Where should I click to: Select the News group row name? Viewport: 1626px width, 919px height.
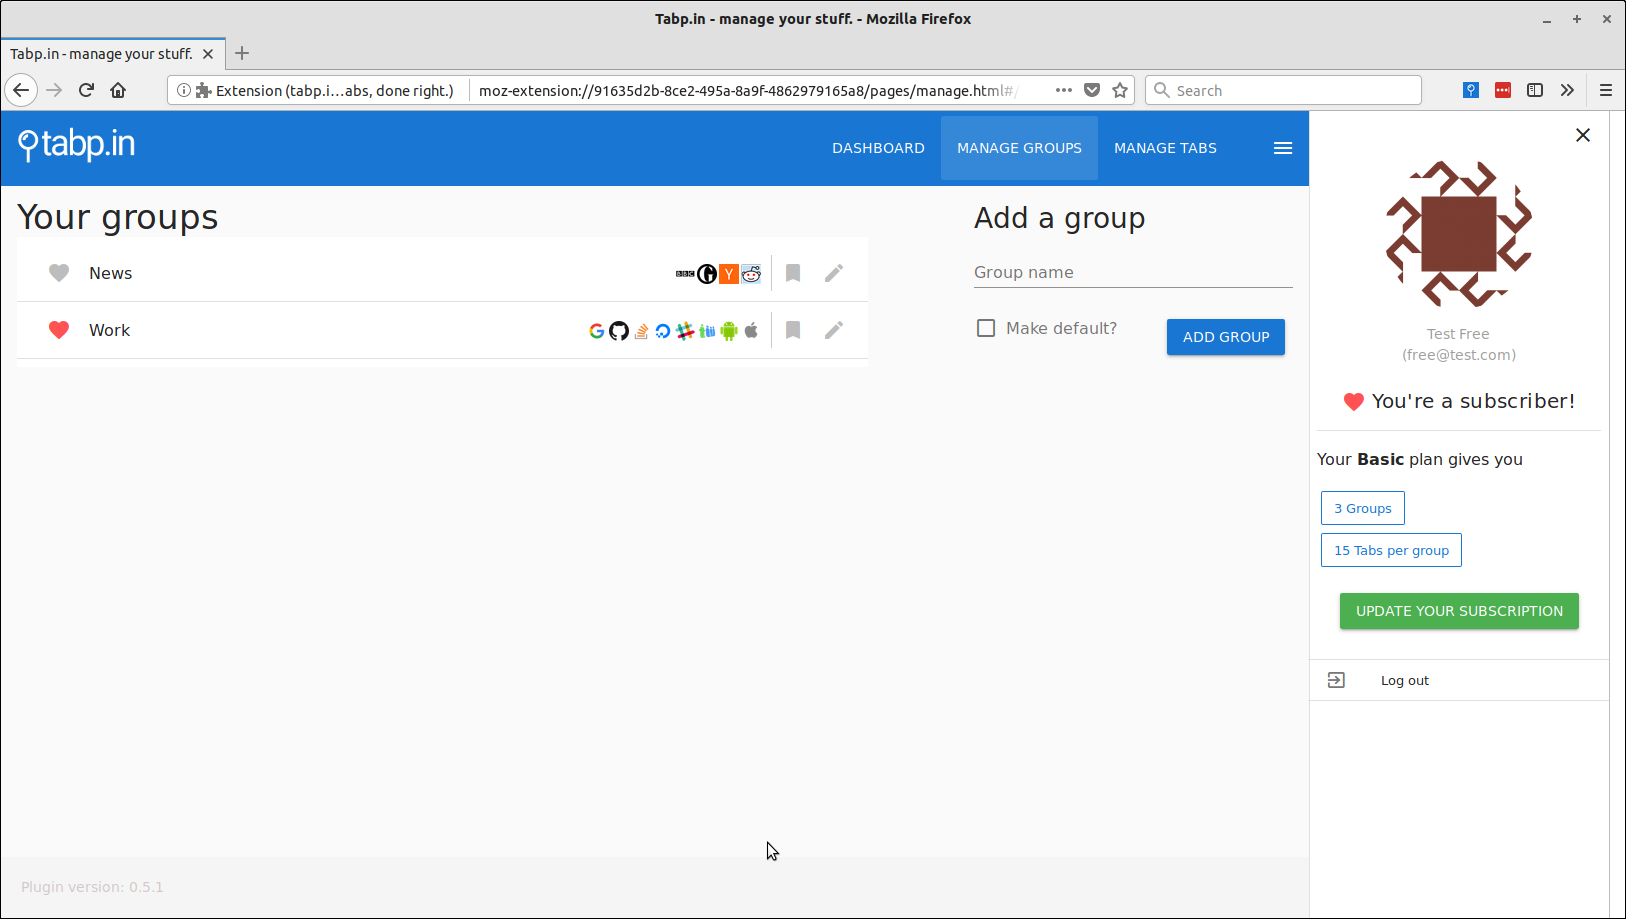(x=110, y=273)
